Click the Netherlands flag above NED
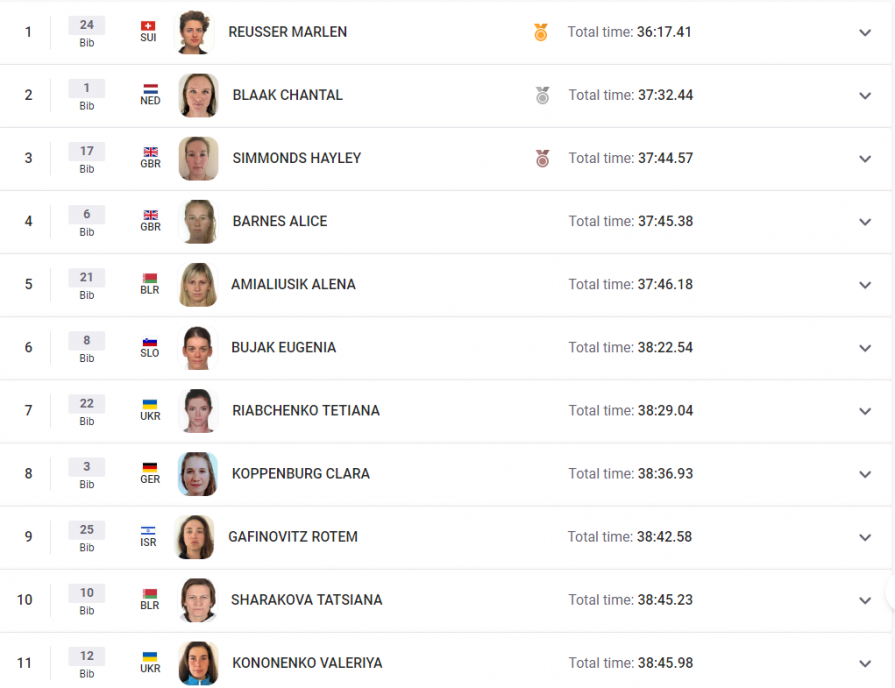Image resolution: width=895 pixels, height=688 pixels. click(x=151, y=89)
